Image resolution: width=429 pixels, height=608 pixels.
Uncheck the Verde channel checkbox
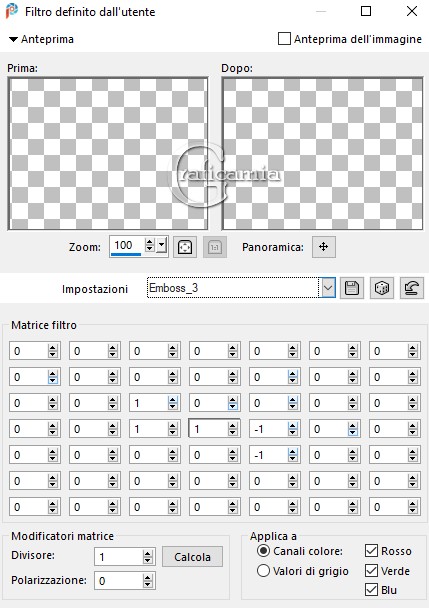click(x=371, y=570)
